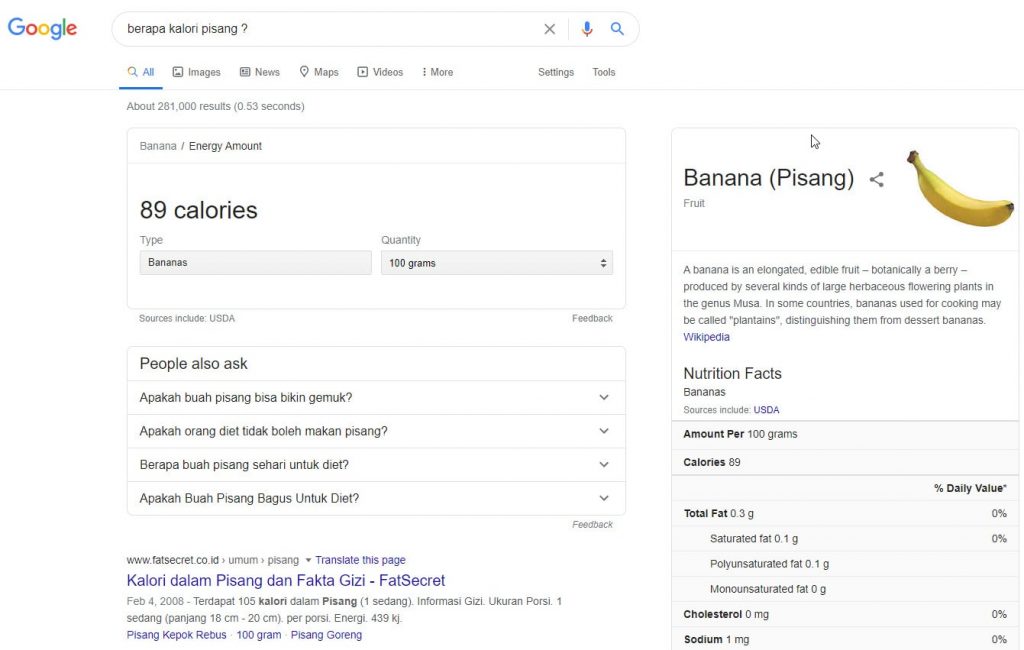Click the Google logo
Viewport: 1024px width, 650px height.
(x=42, y=28)
